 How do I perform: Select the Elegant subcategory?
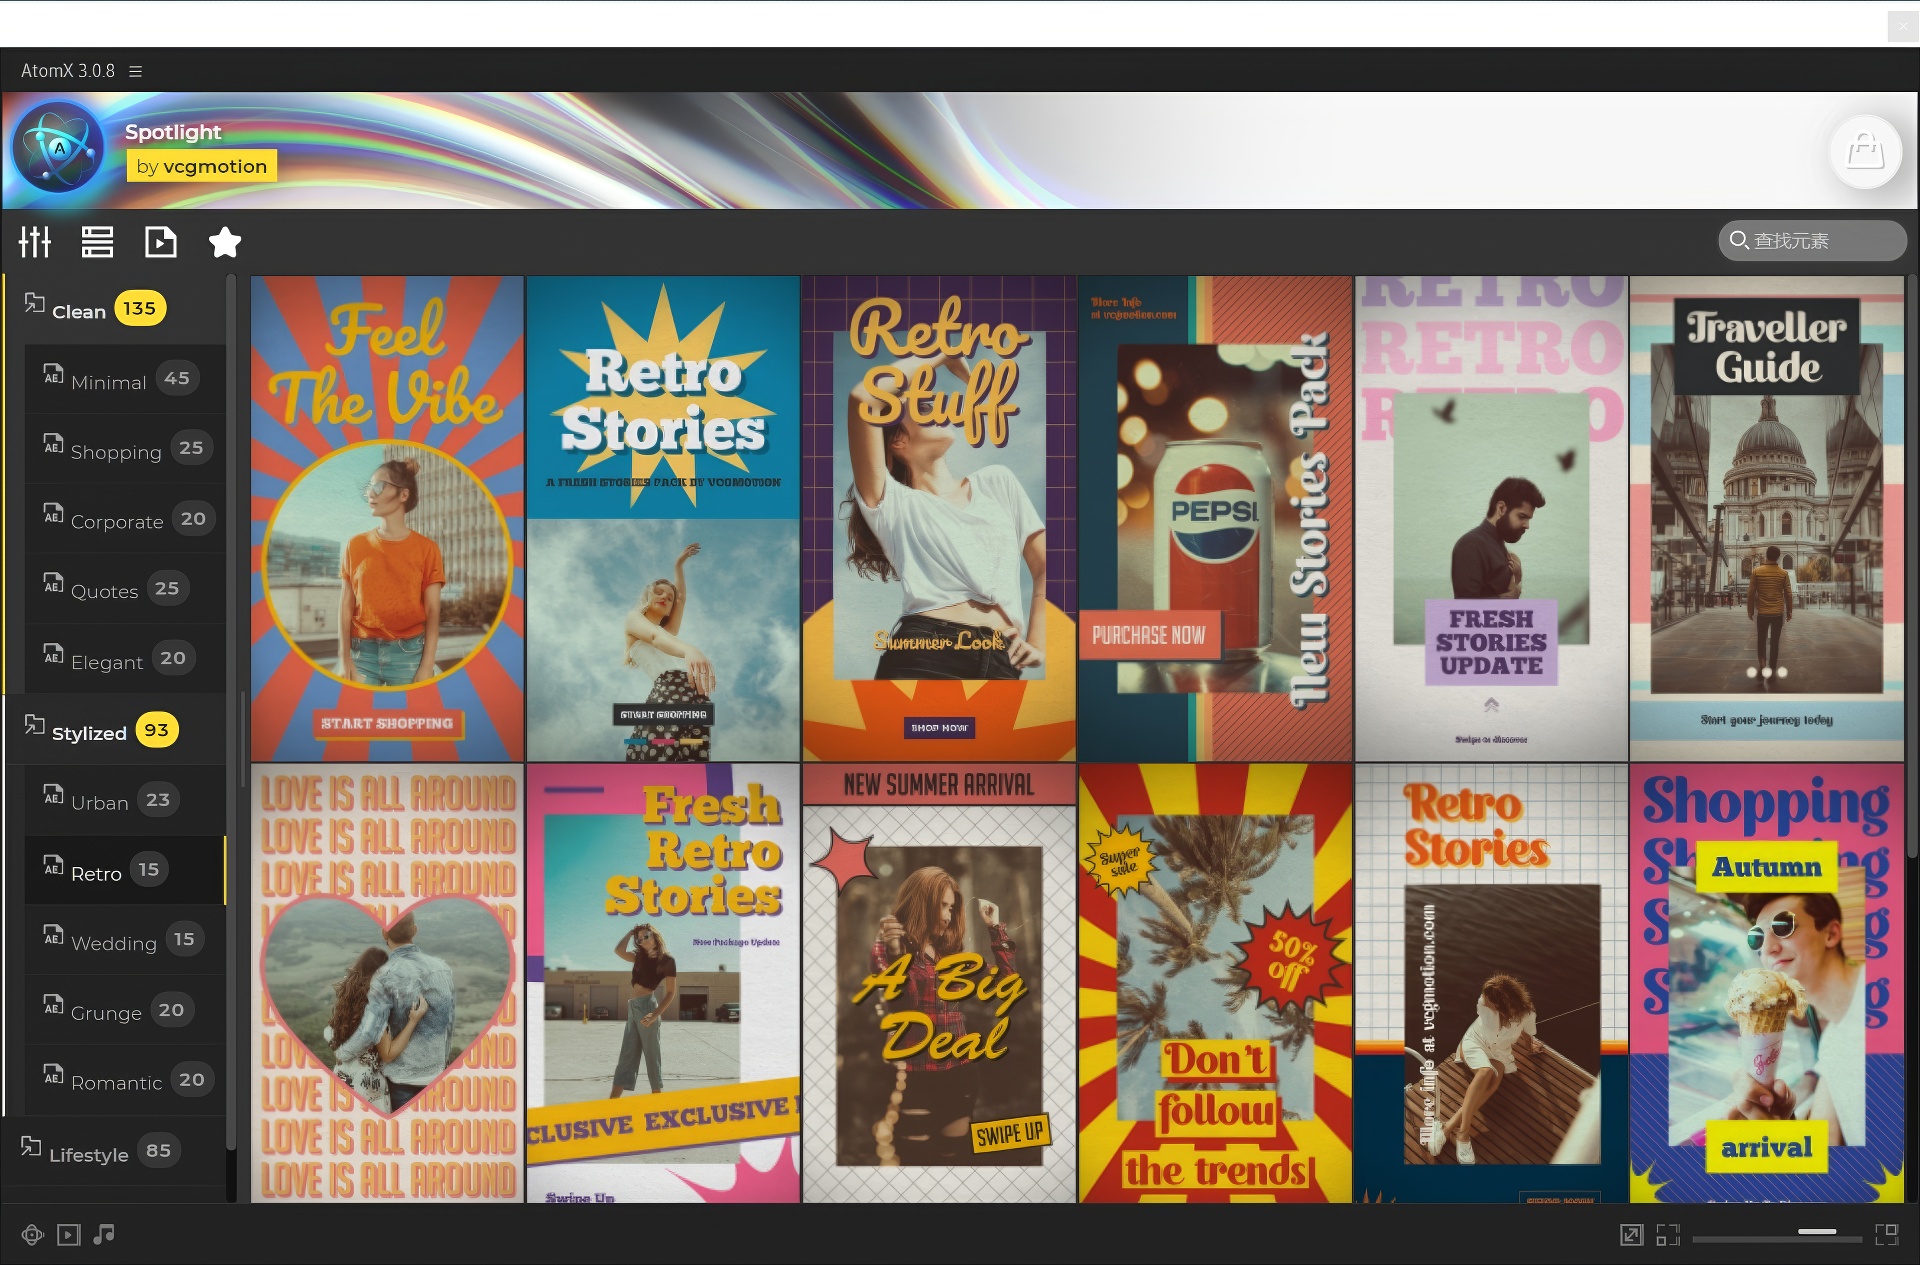[125, 659]
